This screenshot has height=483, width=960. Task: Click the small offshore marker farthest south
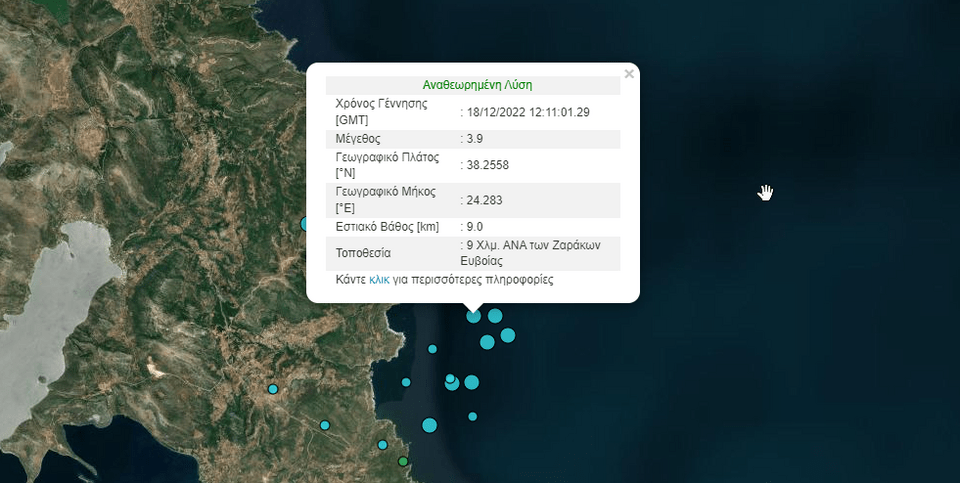point(473,416)
